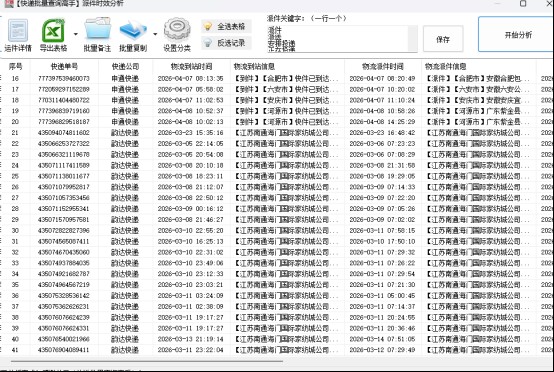Click the 全选表格 button
The height and width of the screenshot is (372, 554).
click(x=226, y=26)
